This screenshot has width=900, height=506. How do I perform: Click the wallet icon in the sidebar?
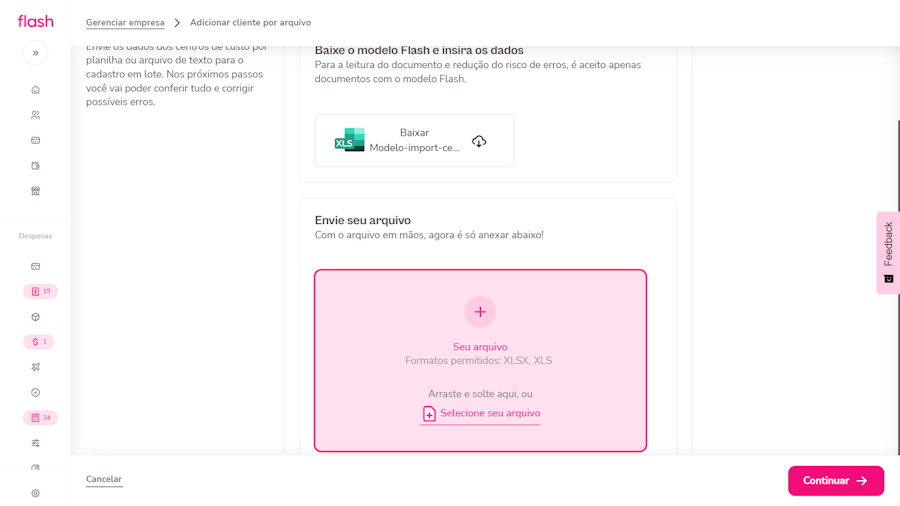35,166
